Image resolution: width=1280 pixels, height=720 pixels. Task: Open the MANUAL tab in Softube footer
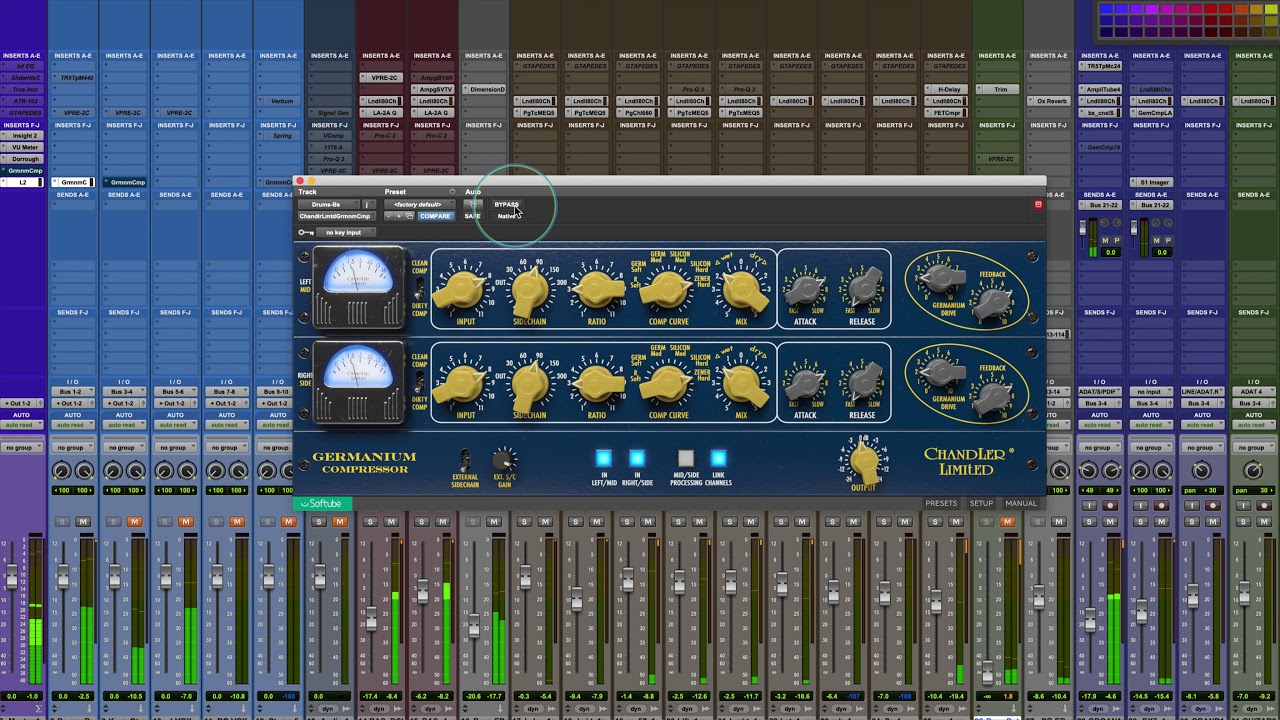pyautogui.click(x=1021, y=503)
